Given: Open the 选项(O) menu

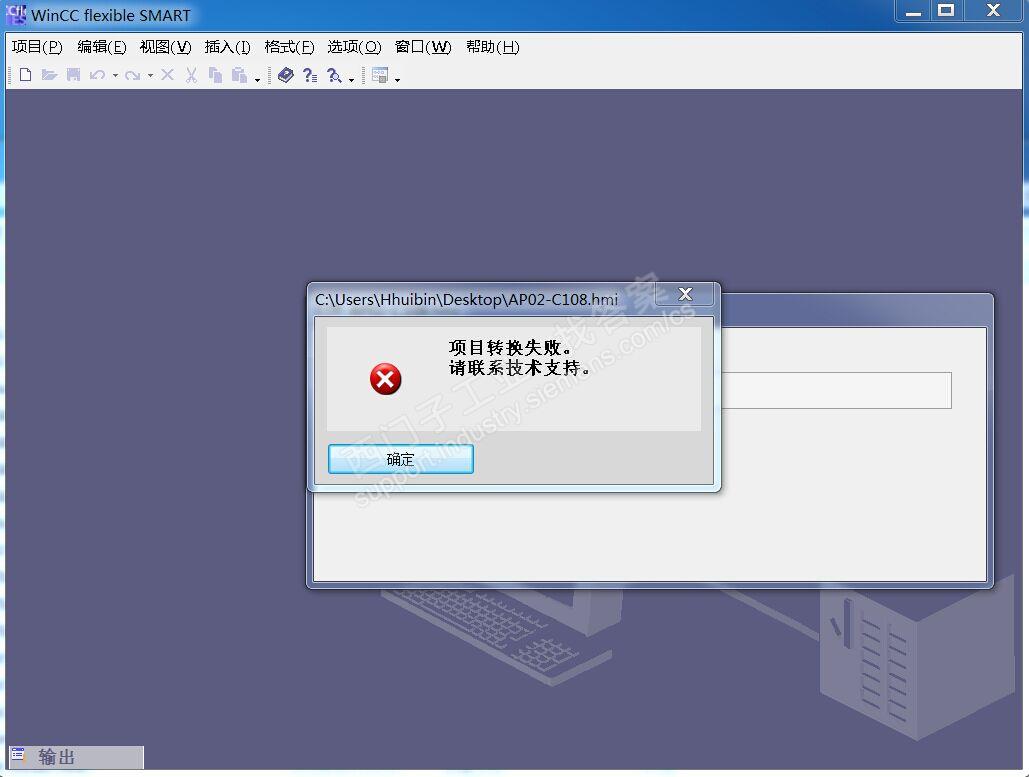Looking at the screenshot, I should [x=354, y=47].
